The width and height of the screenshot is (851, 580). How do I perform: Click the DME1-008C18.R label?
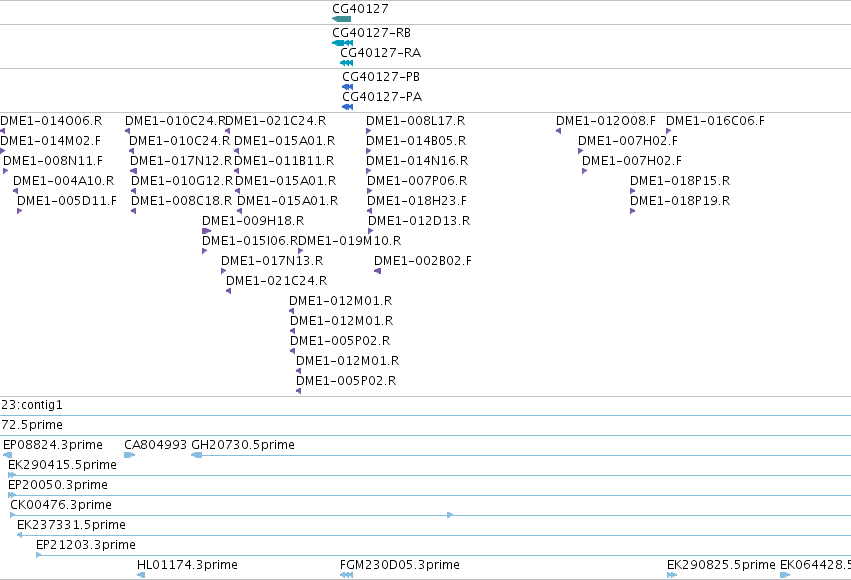click(181, 201)
